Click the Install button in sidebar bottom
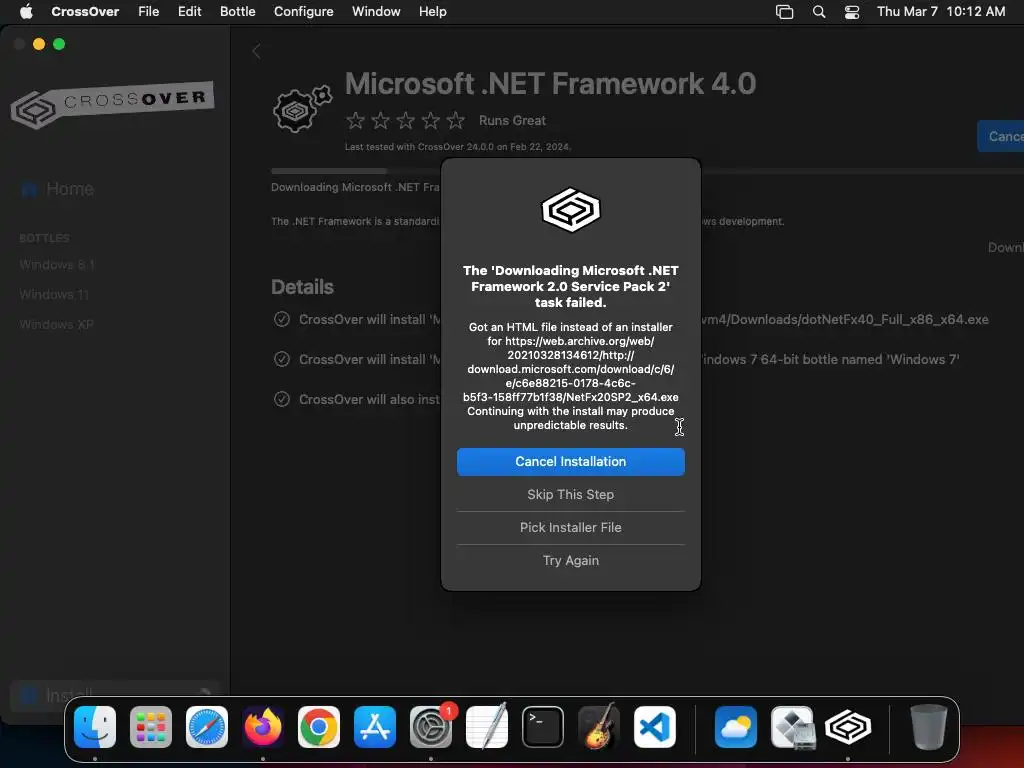This screenshot has height=768, width=1024. [x=114, y=696]
